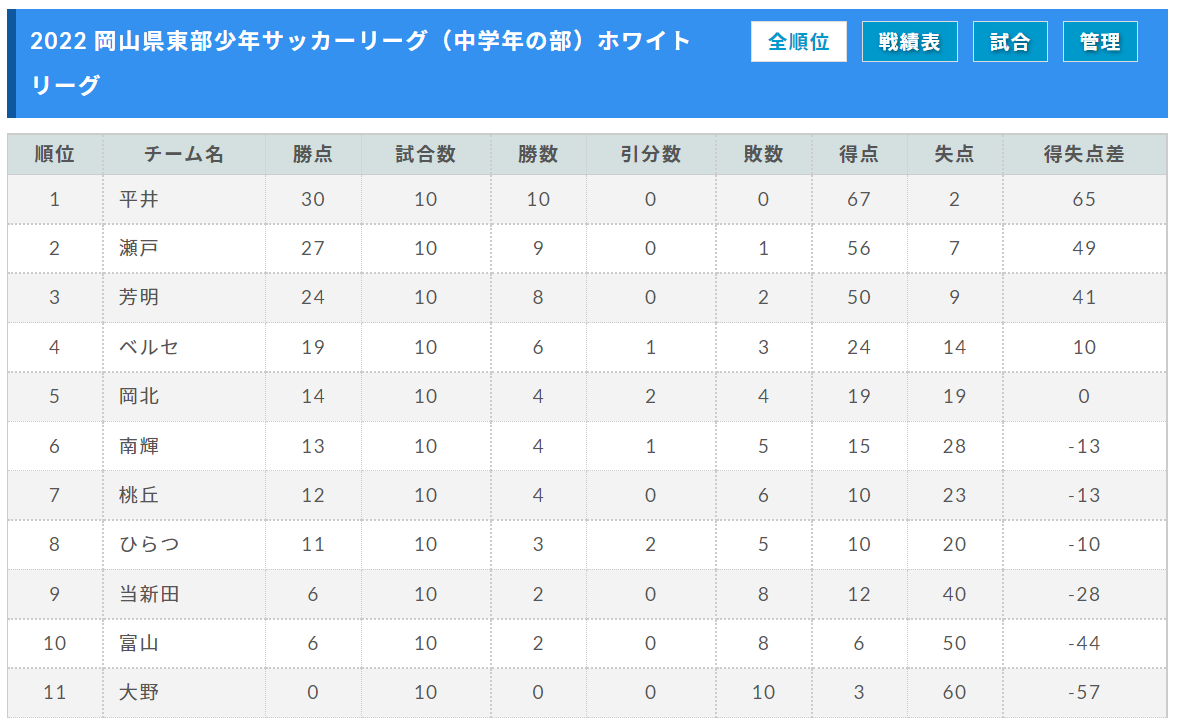
Task: Switch to the 戦績表 tab
Action: [x=909, y=41]
